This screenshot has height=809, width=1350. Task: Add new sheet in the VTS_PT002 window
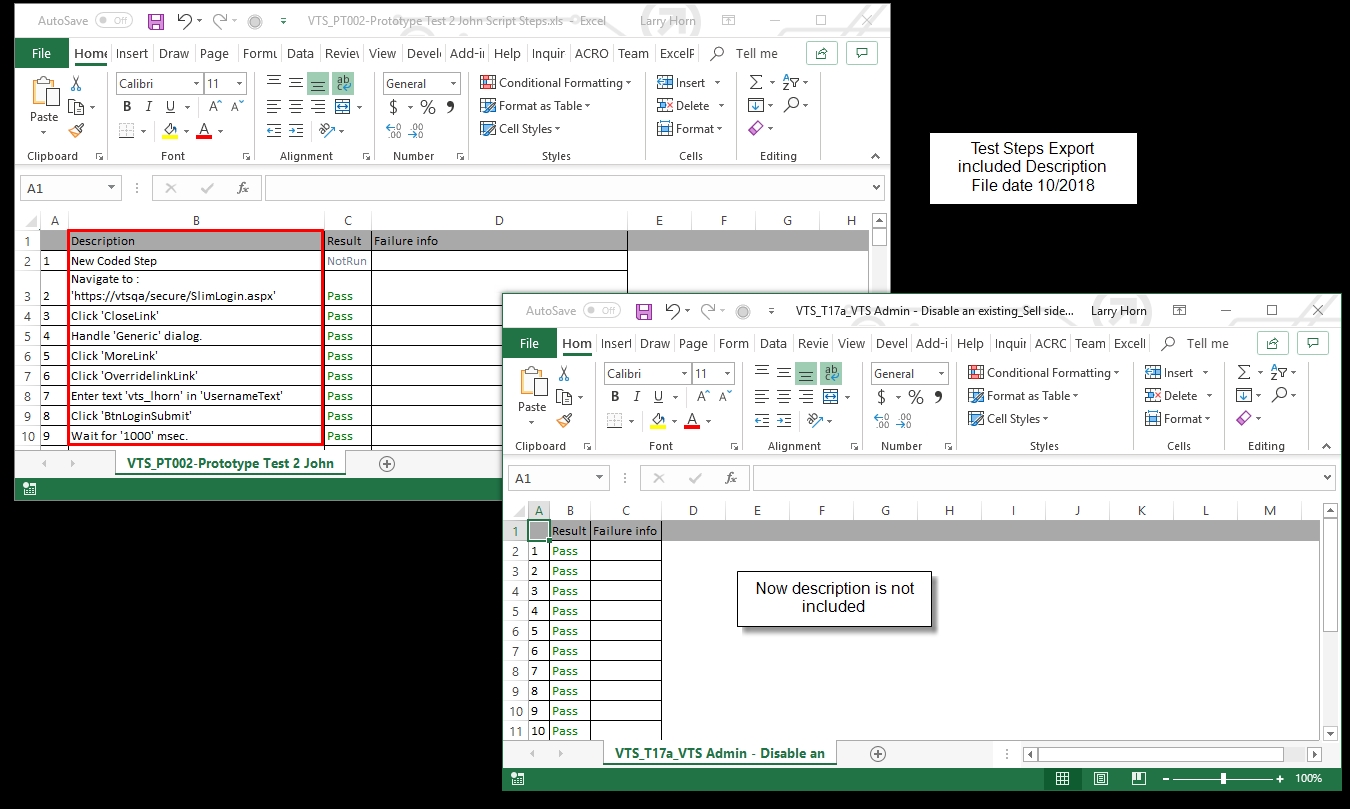click(387, 464)
